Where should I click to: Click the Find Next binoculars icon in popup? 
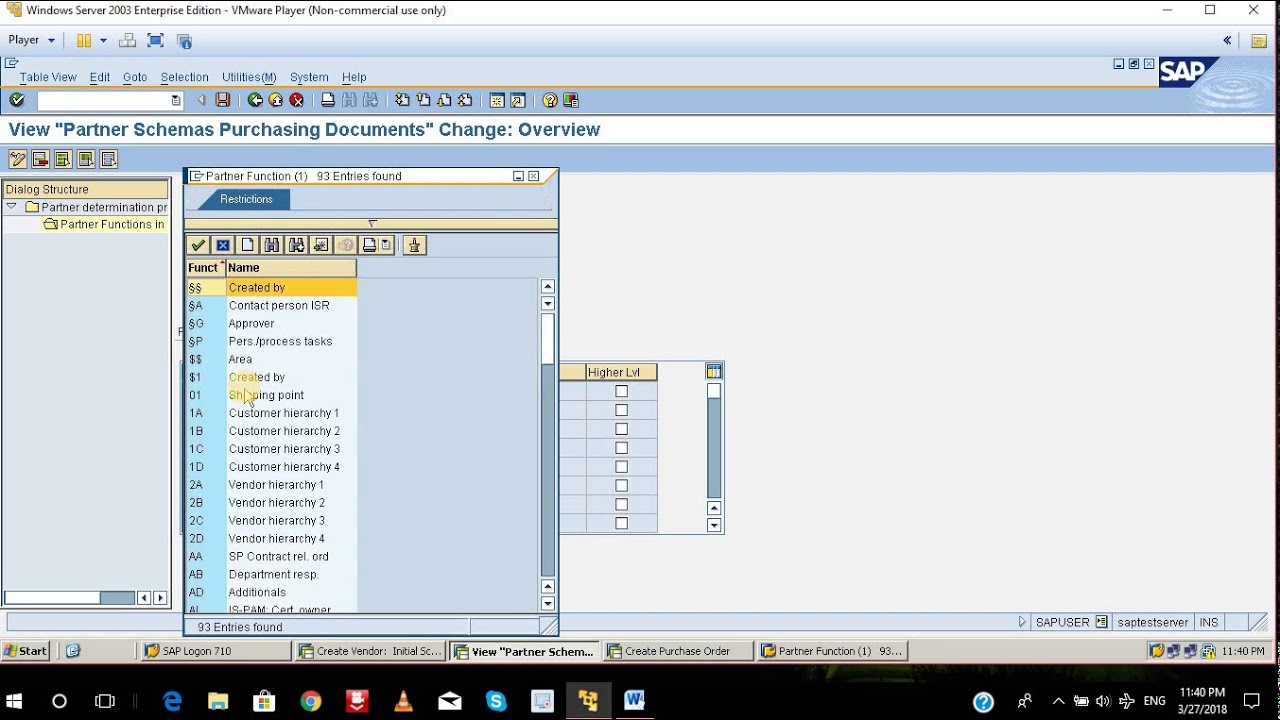296,245
